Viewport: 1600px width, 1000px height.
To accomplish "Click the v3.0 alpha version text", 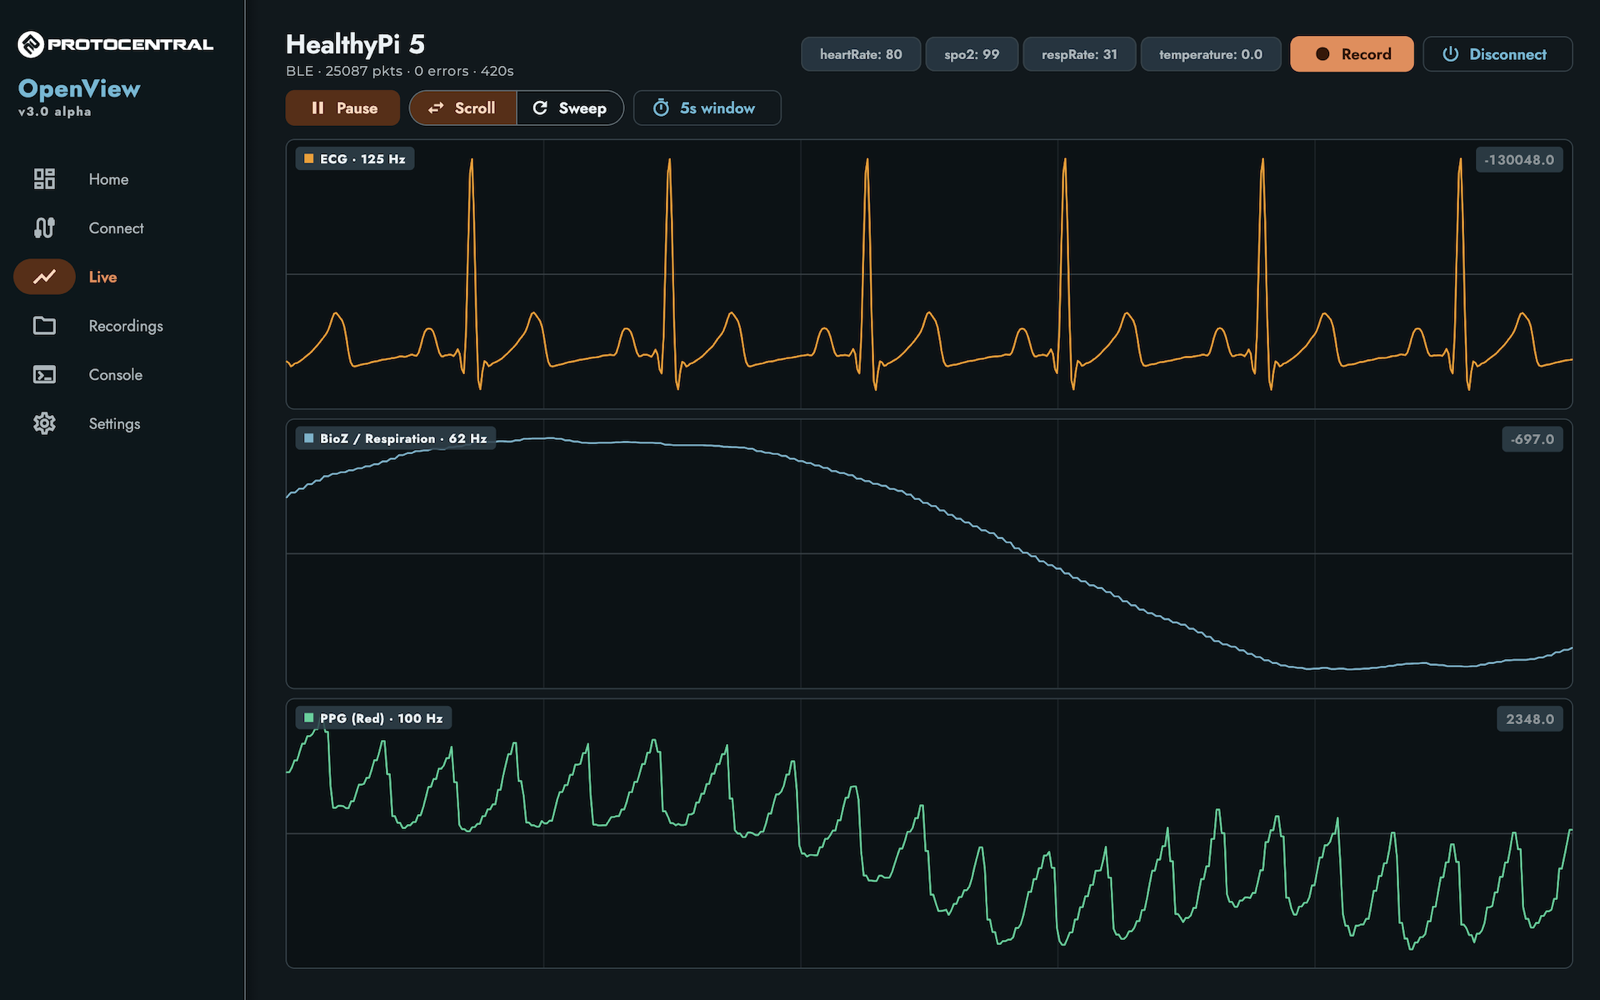I will pos(55,112).
